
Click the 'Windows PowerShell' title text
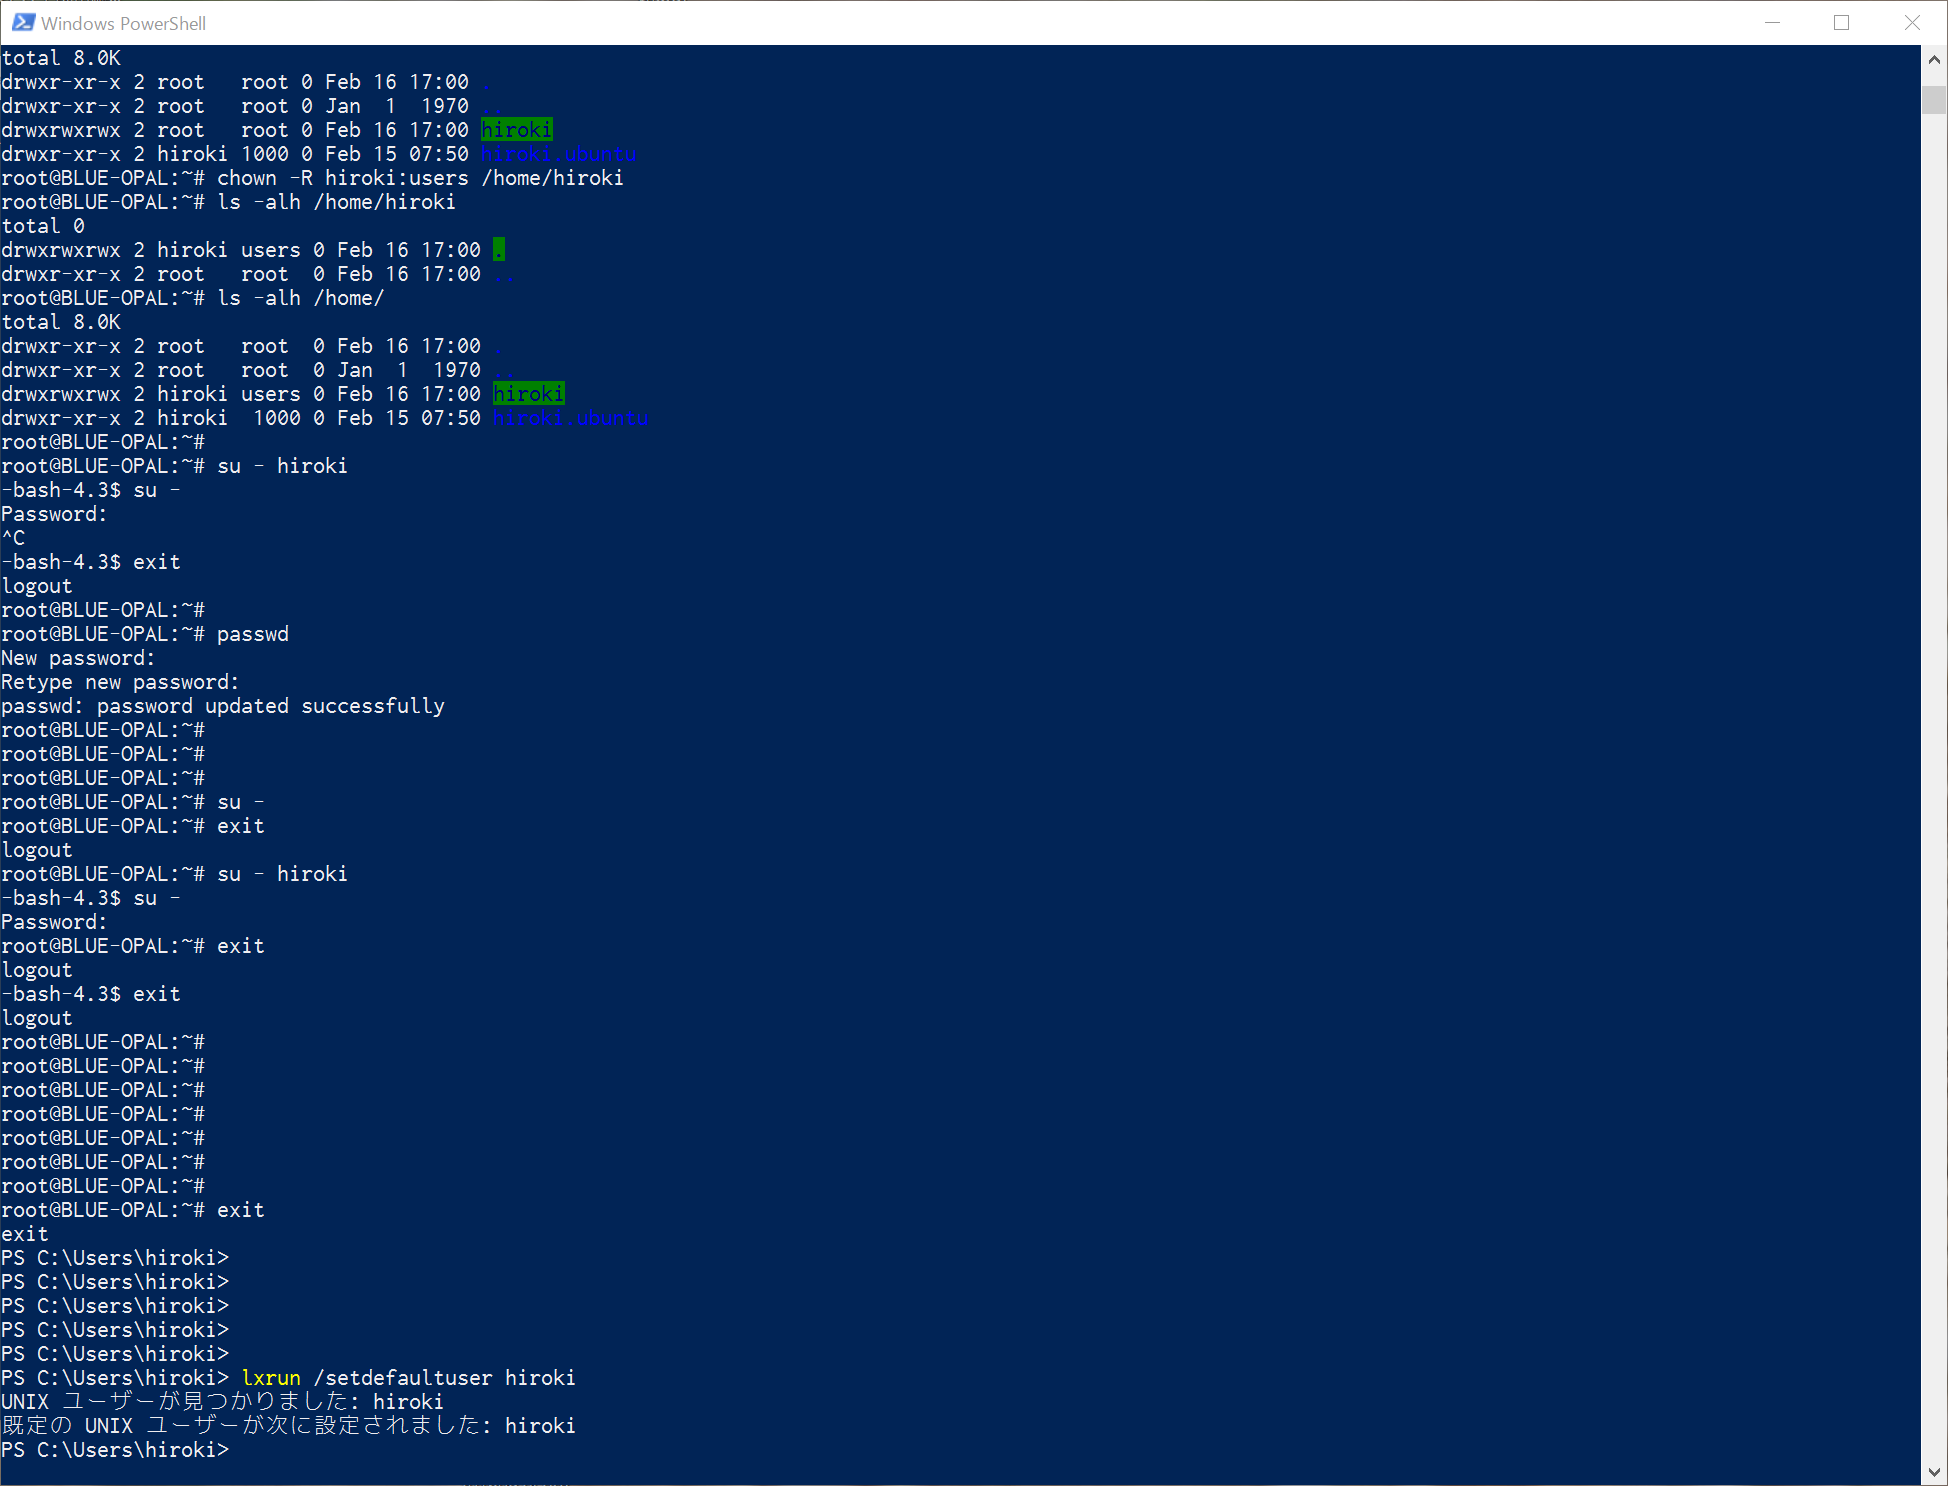124,23
